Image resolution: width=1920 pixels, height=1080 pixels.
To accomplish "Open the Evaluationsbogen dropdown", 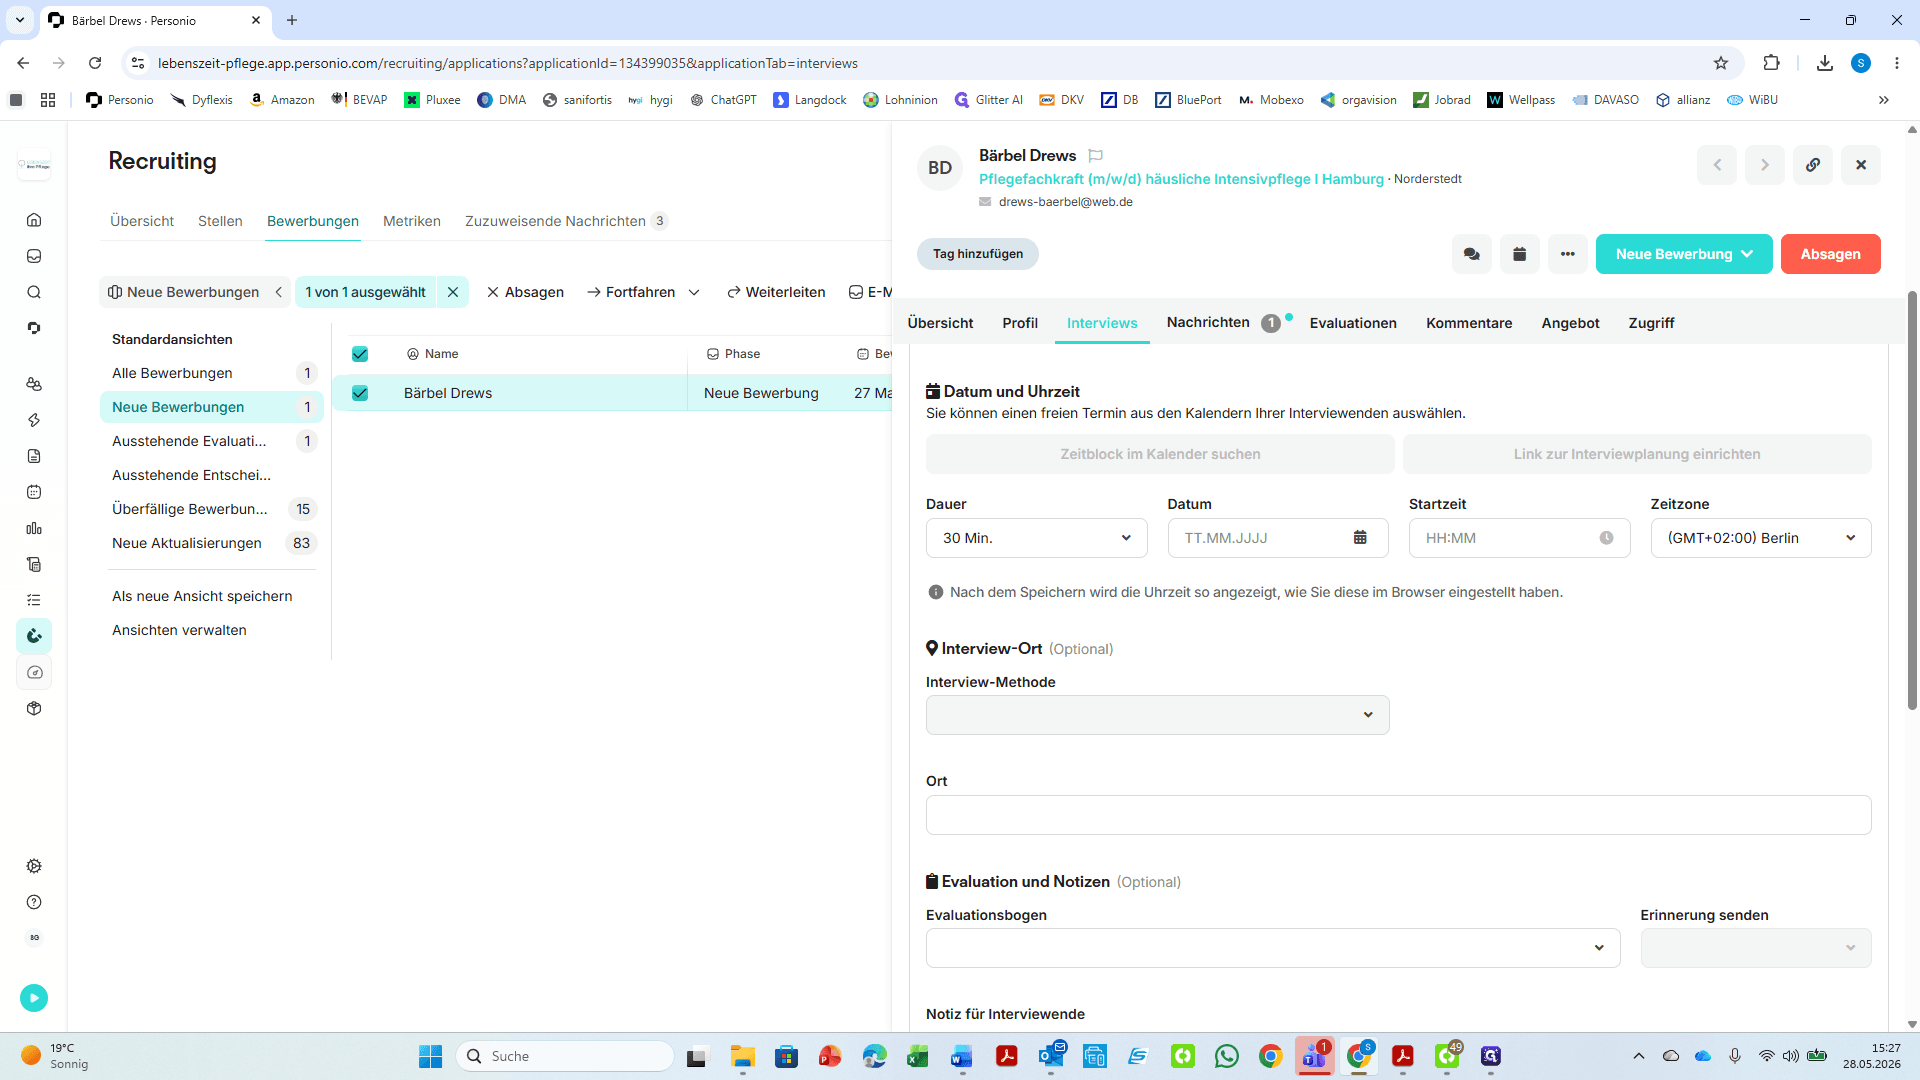I will coord(1273,948).
